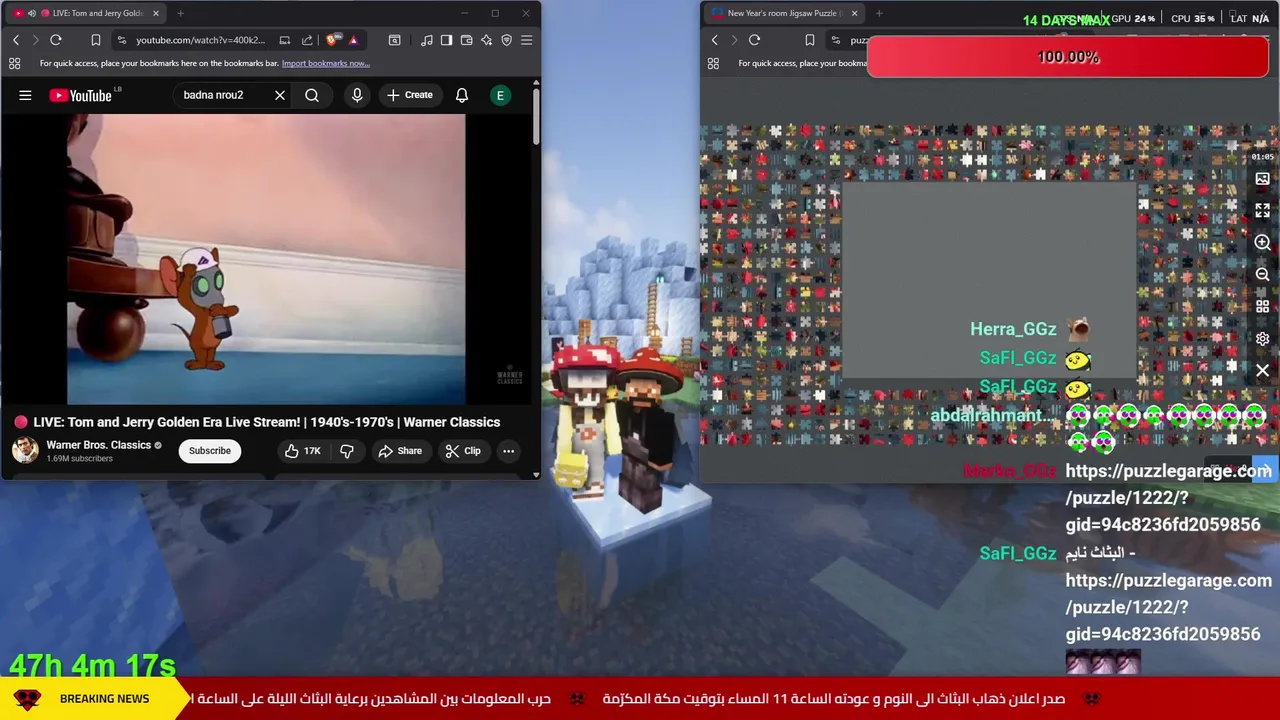Click the puzzle's empty gray assembly board
Viewport: 1280px width, 720px height.
(988, 281)
